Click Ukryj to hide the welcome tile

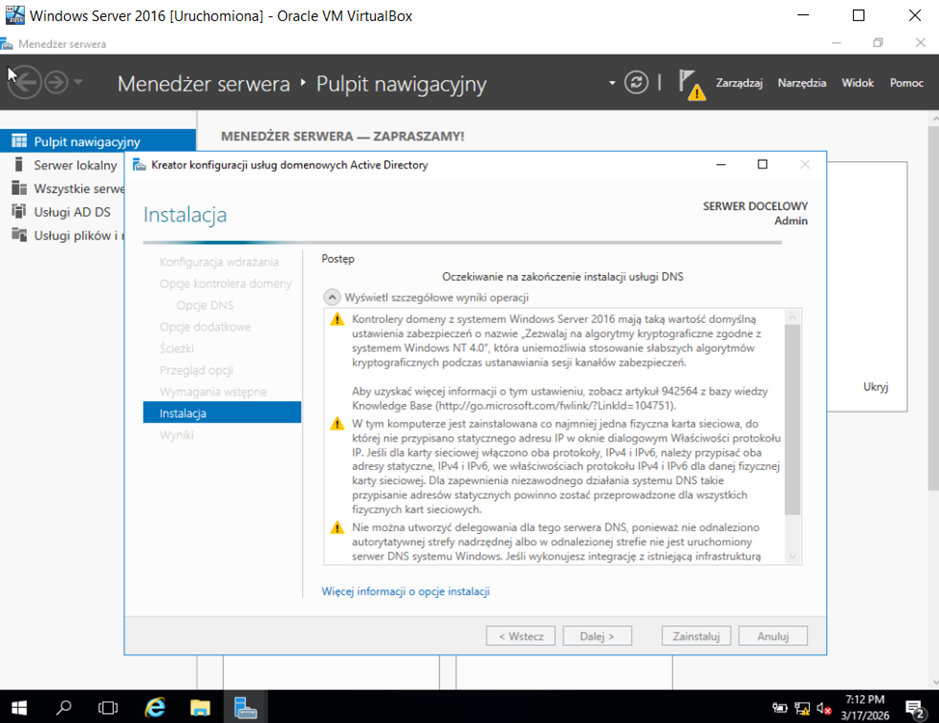coord(875,387)
